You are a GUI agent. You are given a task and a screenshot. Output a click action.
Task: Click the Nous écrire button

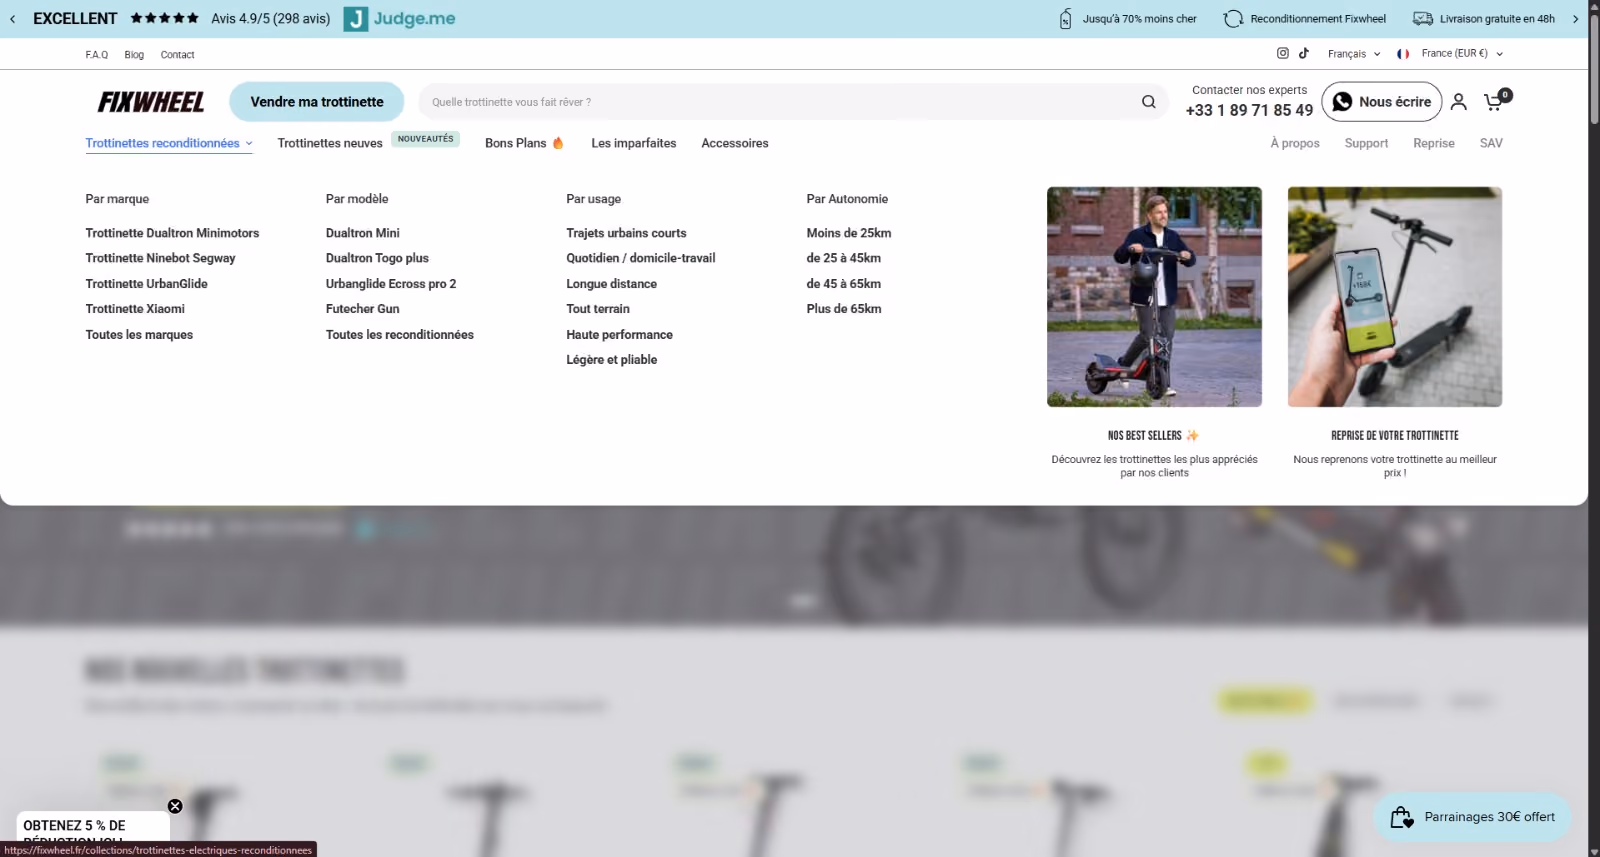(x=1383, y=102)
